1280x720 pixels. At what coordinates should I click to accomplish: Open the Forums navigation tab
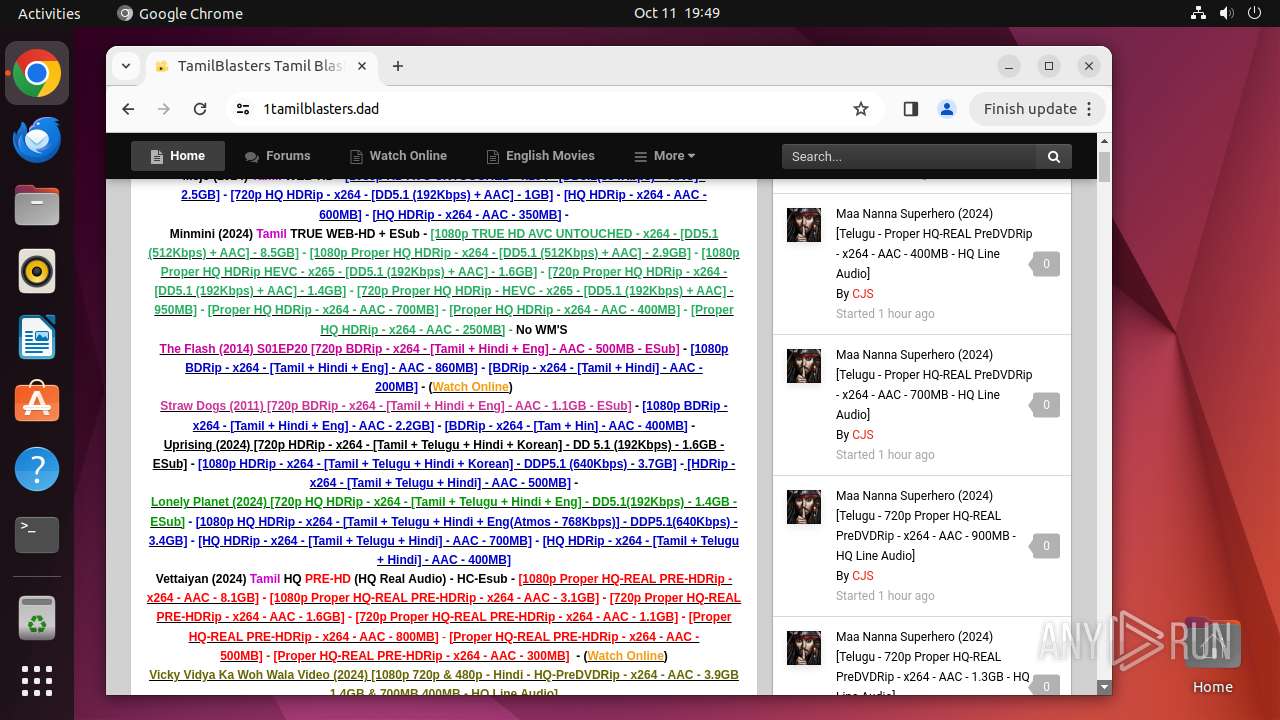(278, 156)
